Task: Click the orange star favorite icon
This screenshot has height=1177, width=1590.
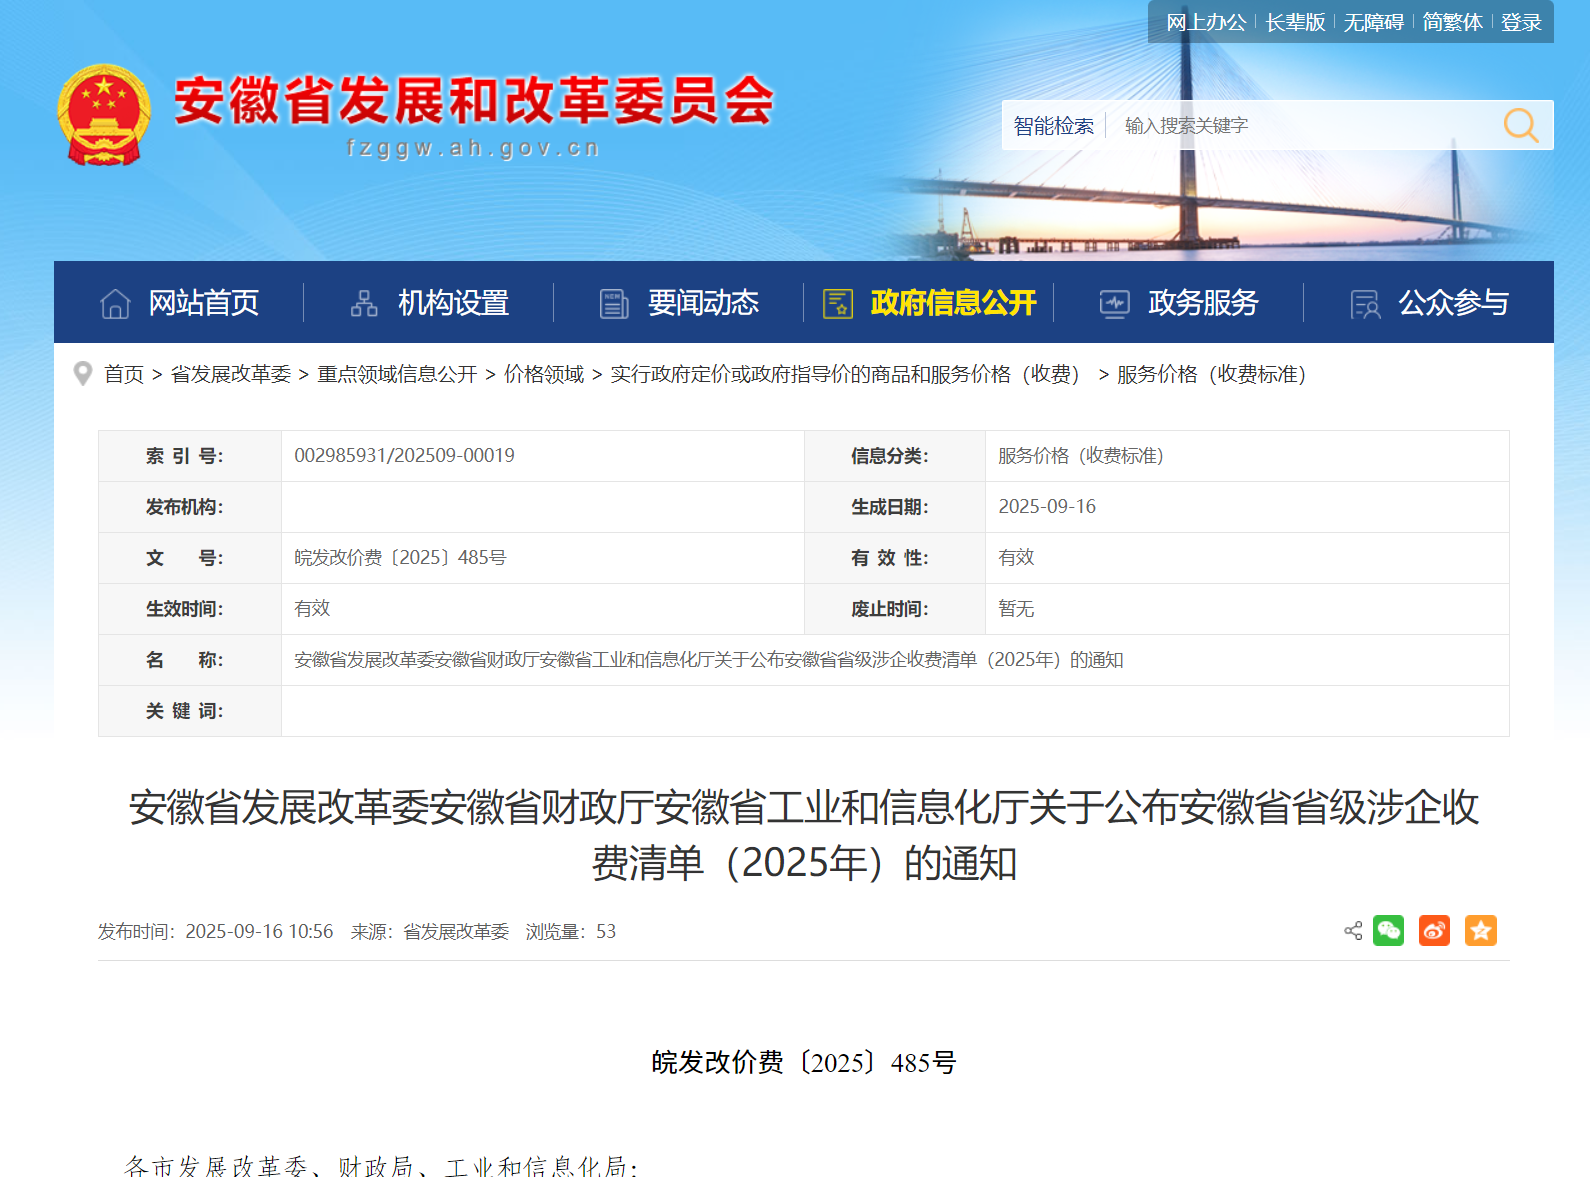Action: [1481, 930]
